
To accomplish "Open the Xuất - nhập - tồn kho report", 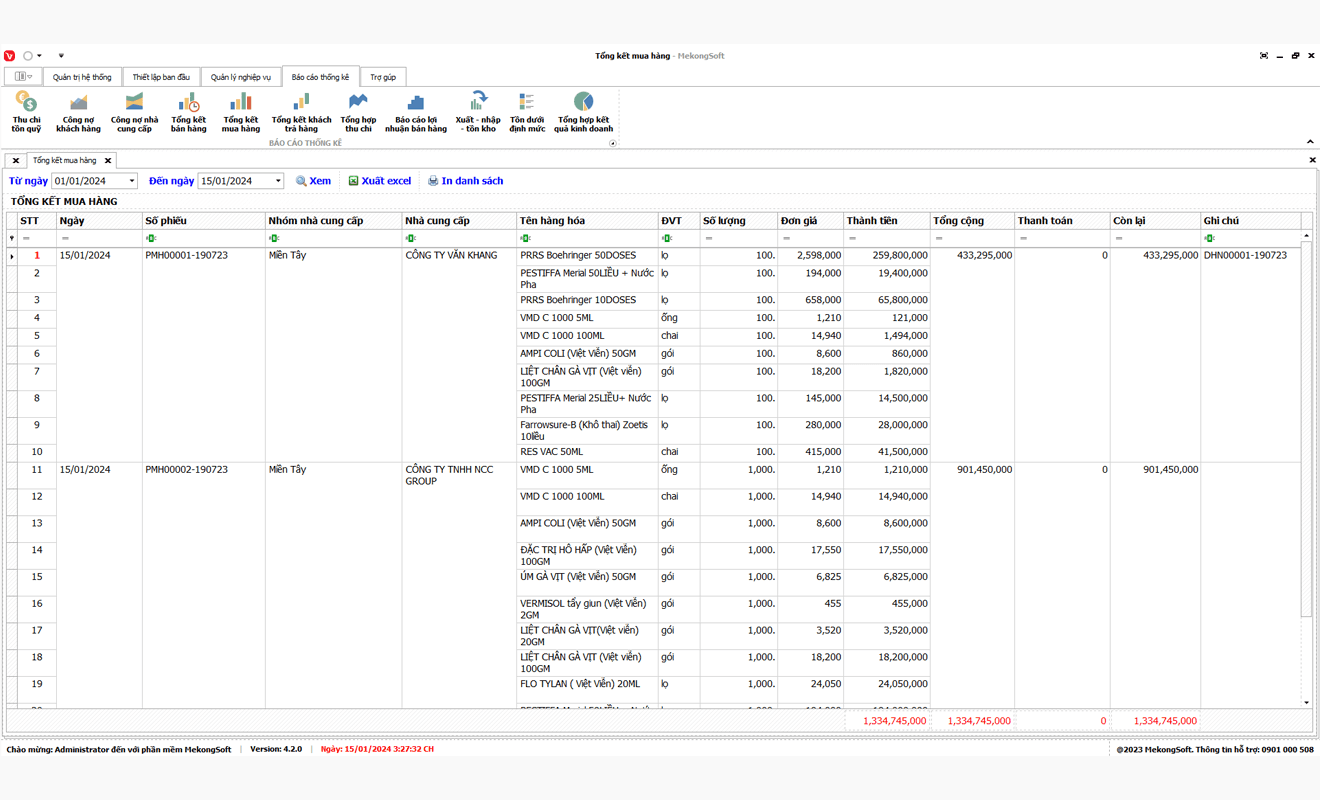I will (x=478, y=112).
